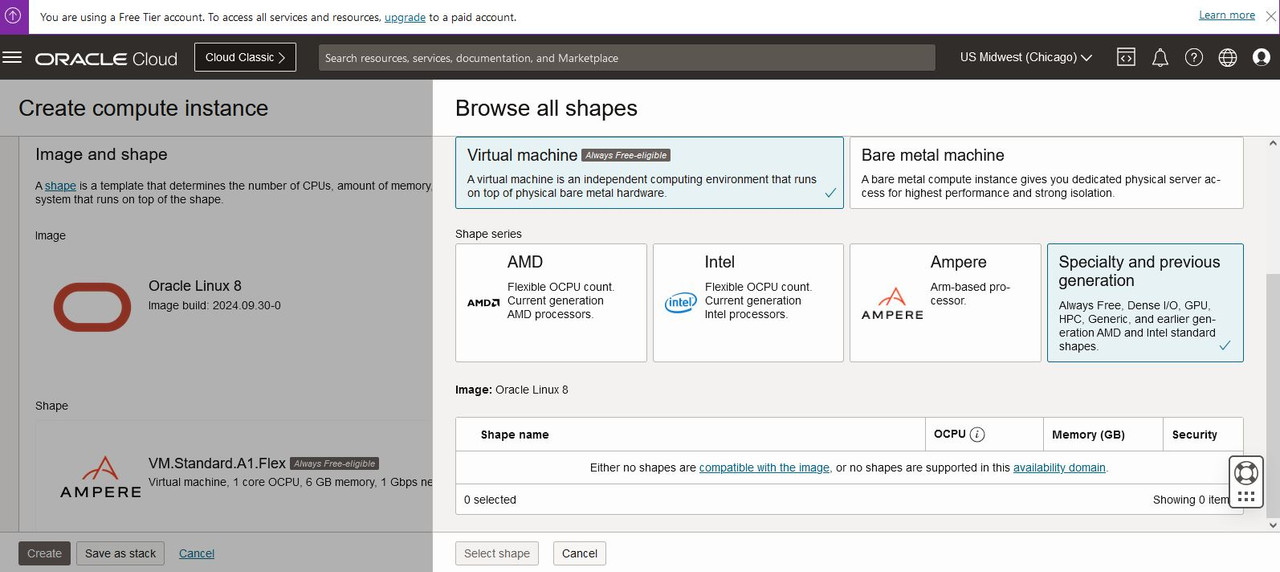Click the Cancel link beside Save as stack

[x=196, y=553]
